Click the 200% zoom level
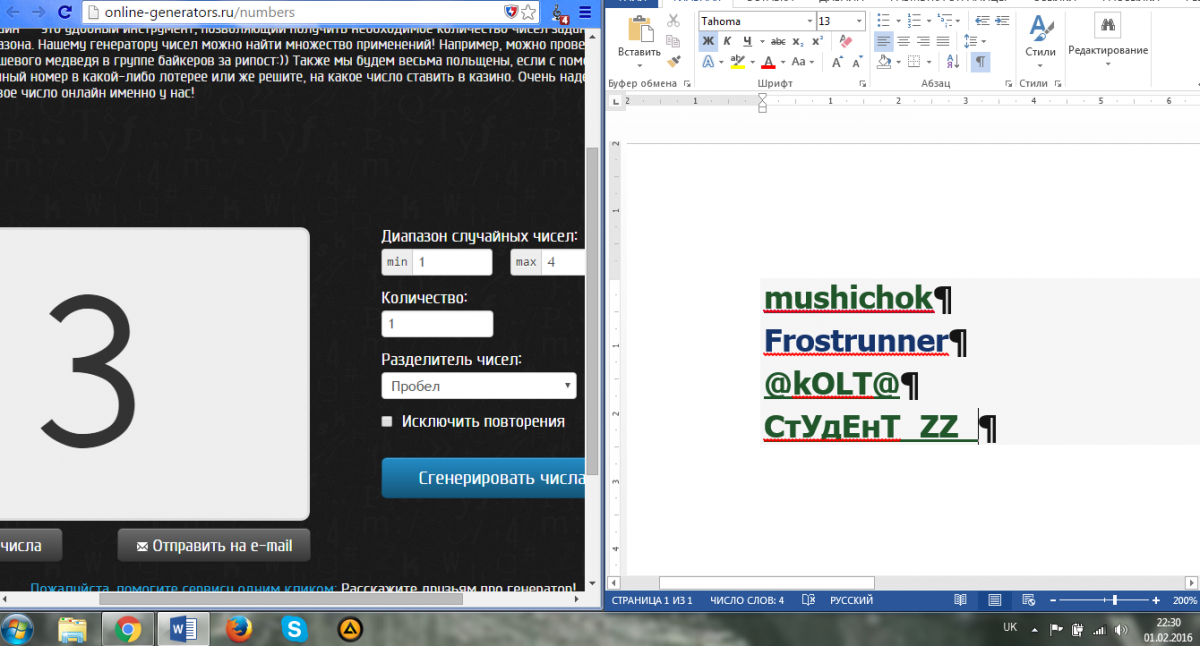This screenshot has width=1200, height=646. pos(1184,600)
